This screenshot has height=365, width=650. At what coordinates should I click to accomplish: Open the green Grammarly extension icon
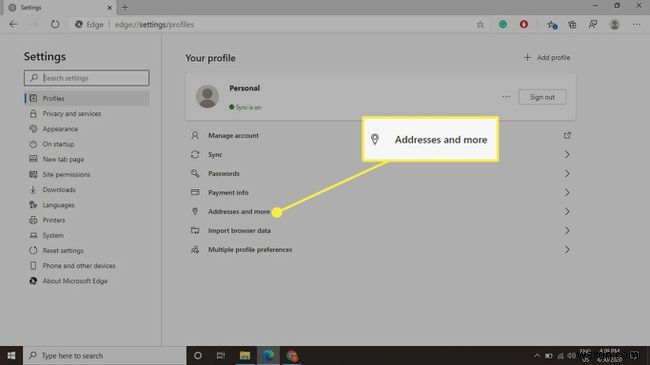[x=503, y=24]
